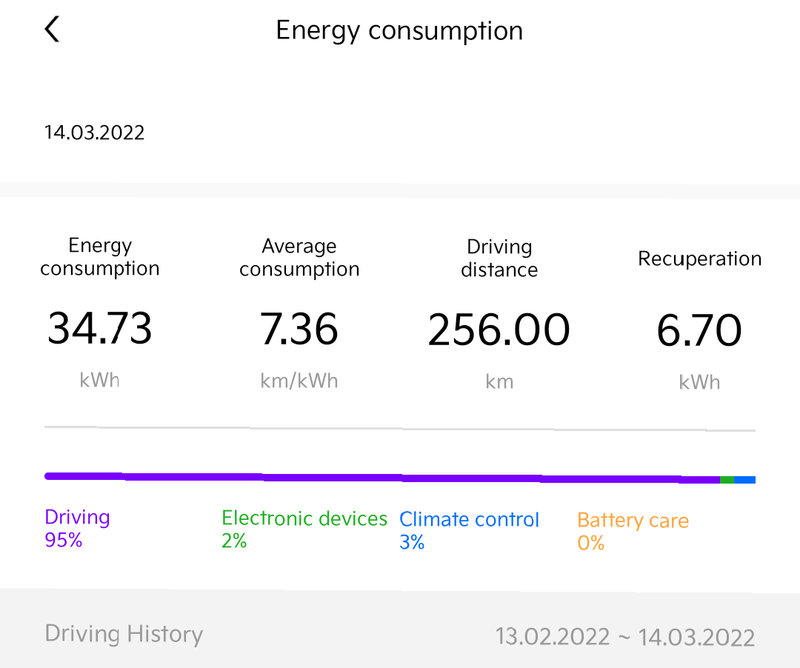Tap the Energy consumption page title

click(399, 30)
